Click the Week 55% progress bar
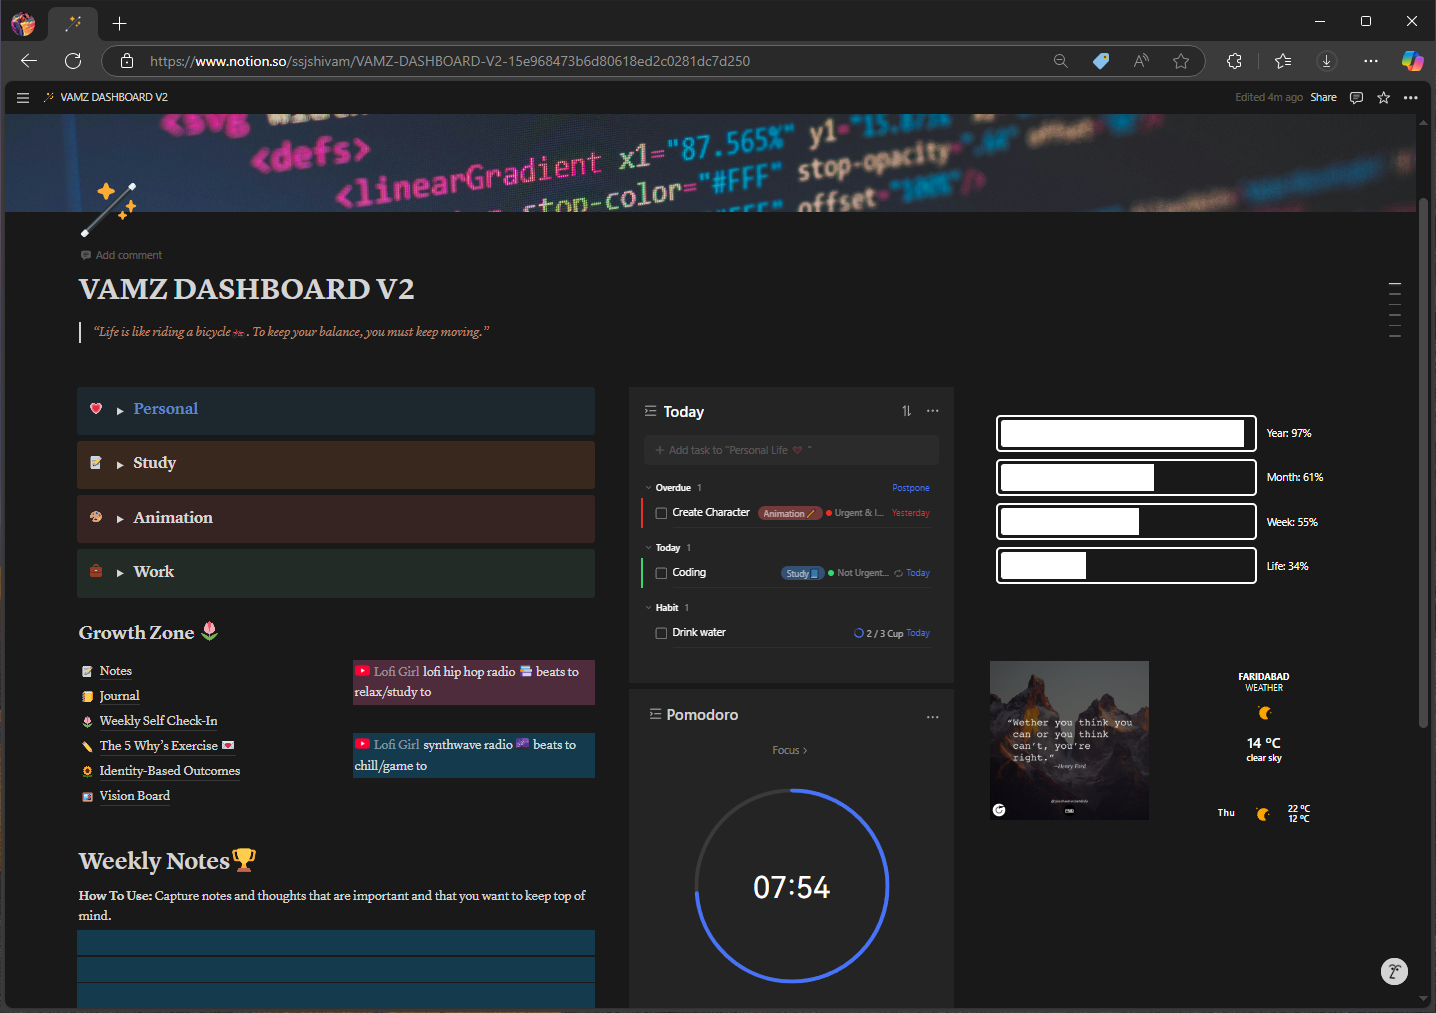1436x1013 pixels. click(x=1126, y=522)
